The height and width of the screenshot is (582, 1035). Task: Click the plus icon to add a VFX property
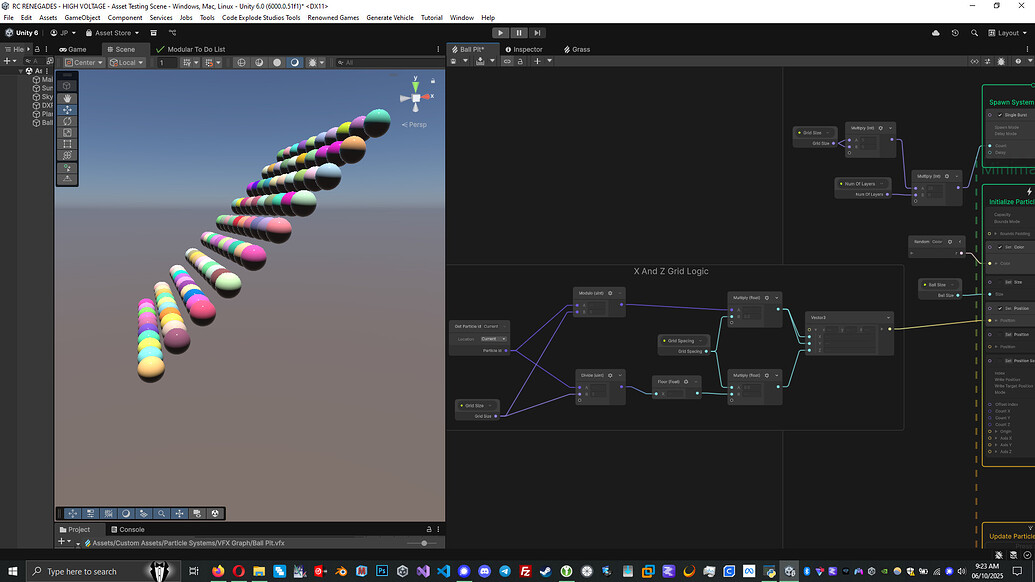537,61
